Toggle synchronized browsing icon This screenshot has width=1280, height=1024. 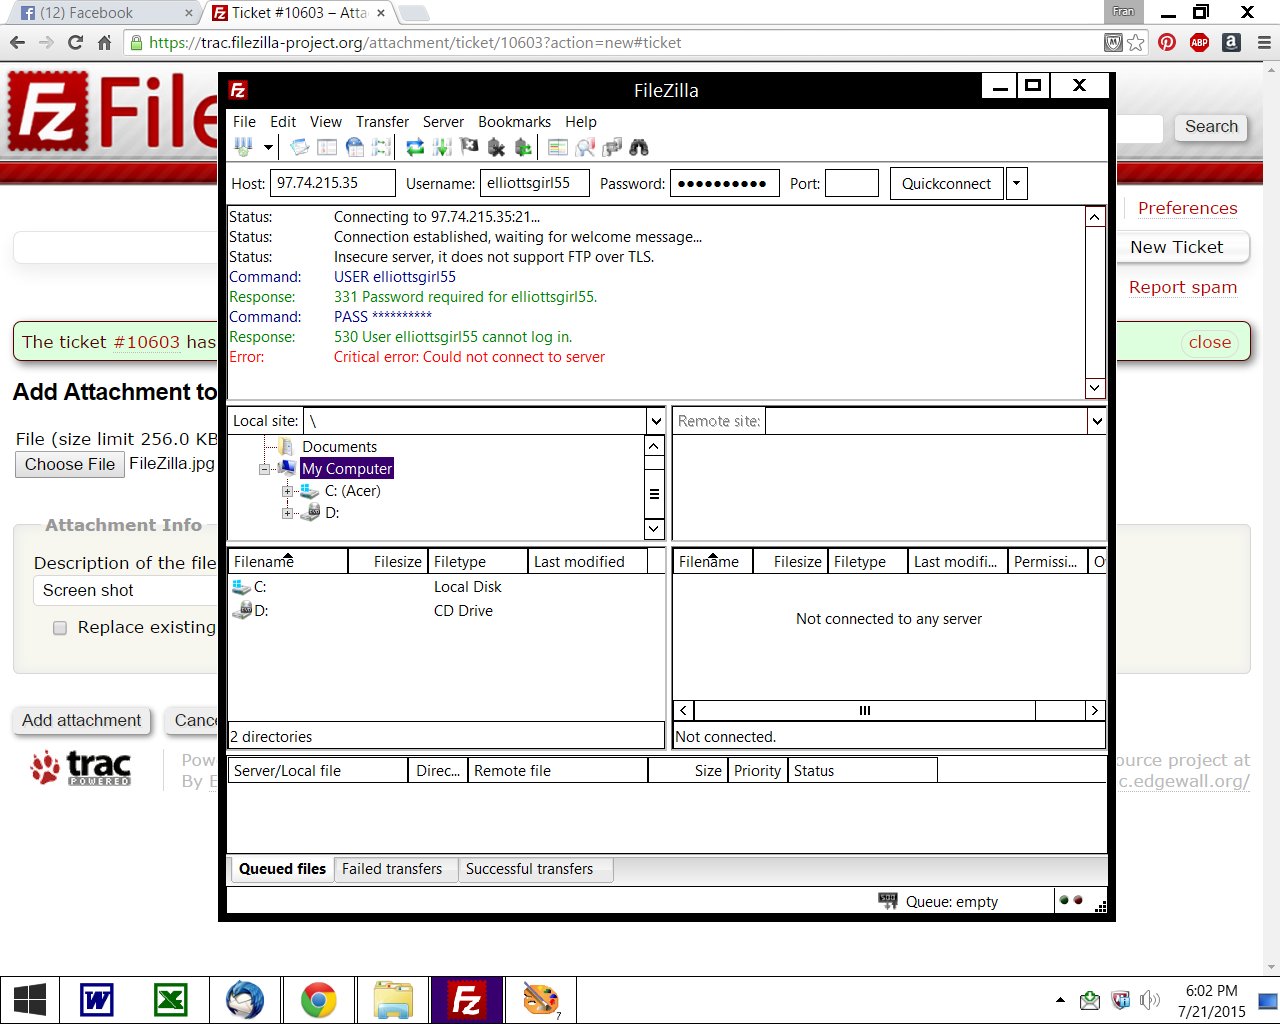point(612,147)
